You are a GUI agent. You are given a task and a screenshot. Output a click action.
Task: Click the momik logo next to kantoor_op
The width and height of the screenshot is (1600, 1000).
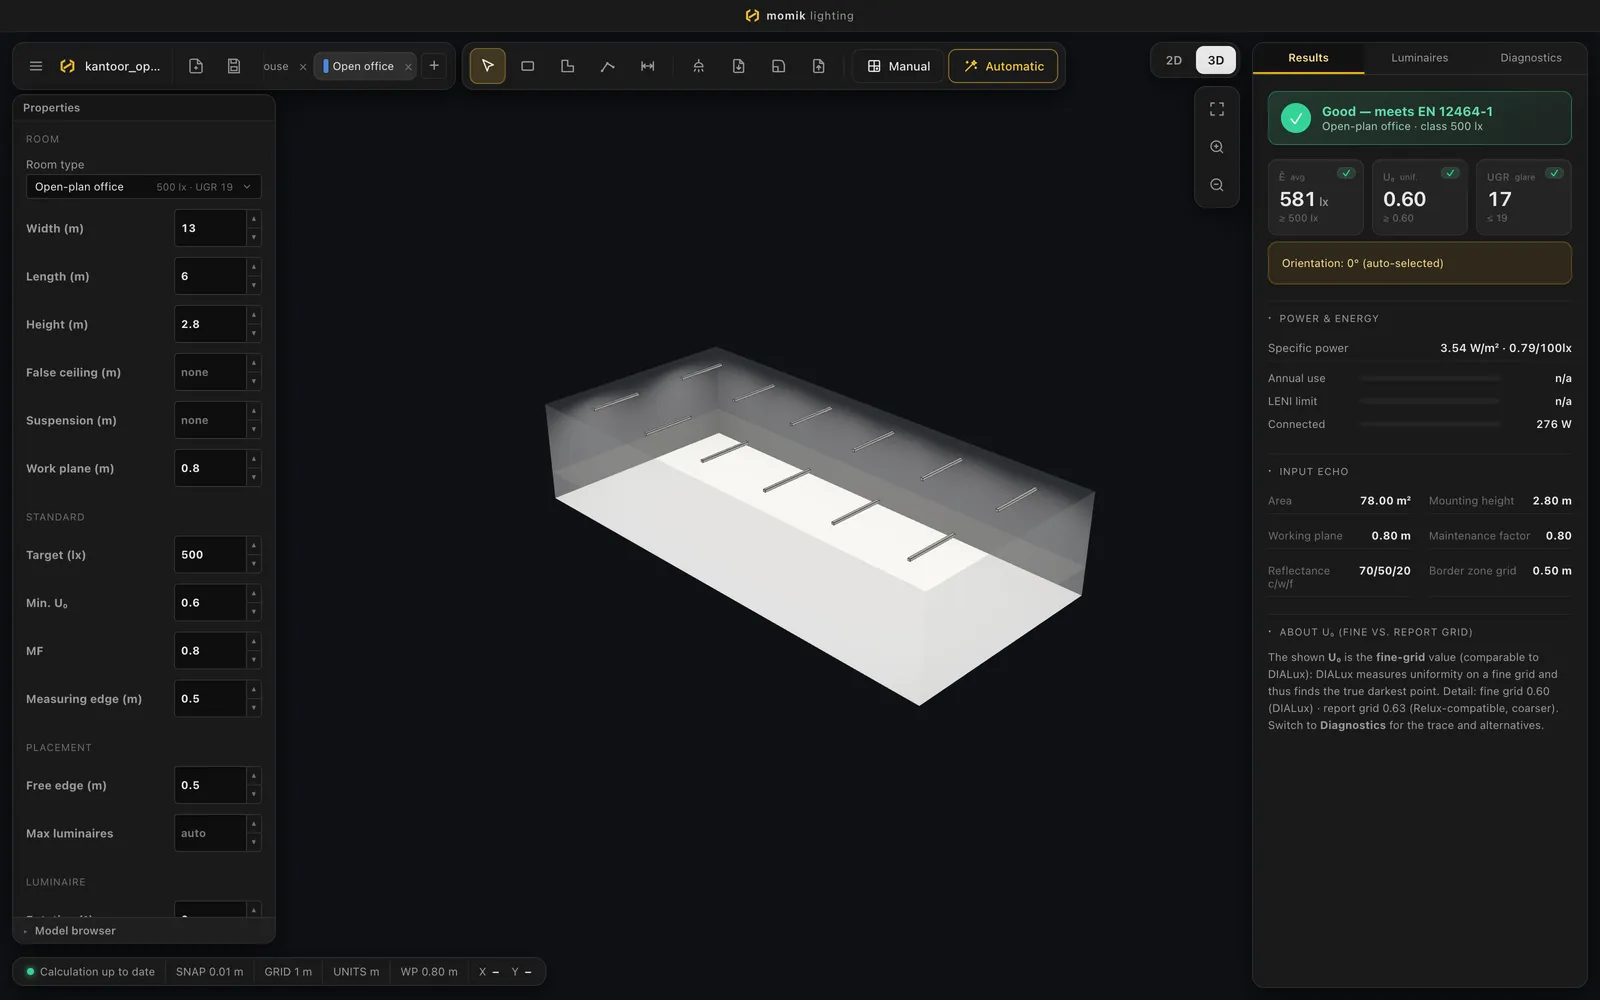(67, 66)
